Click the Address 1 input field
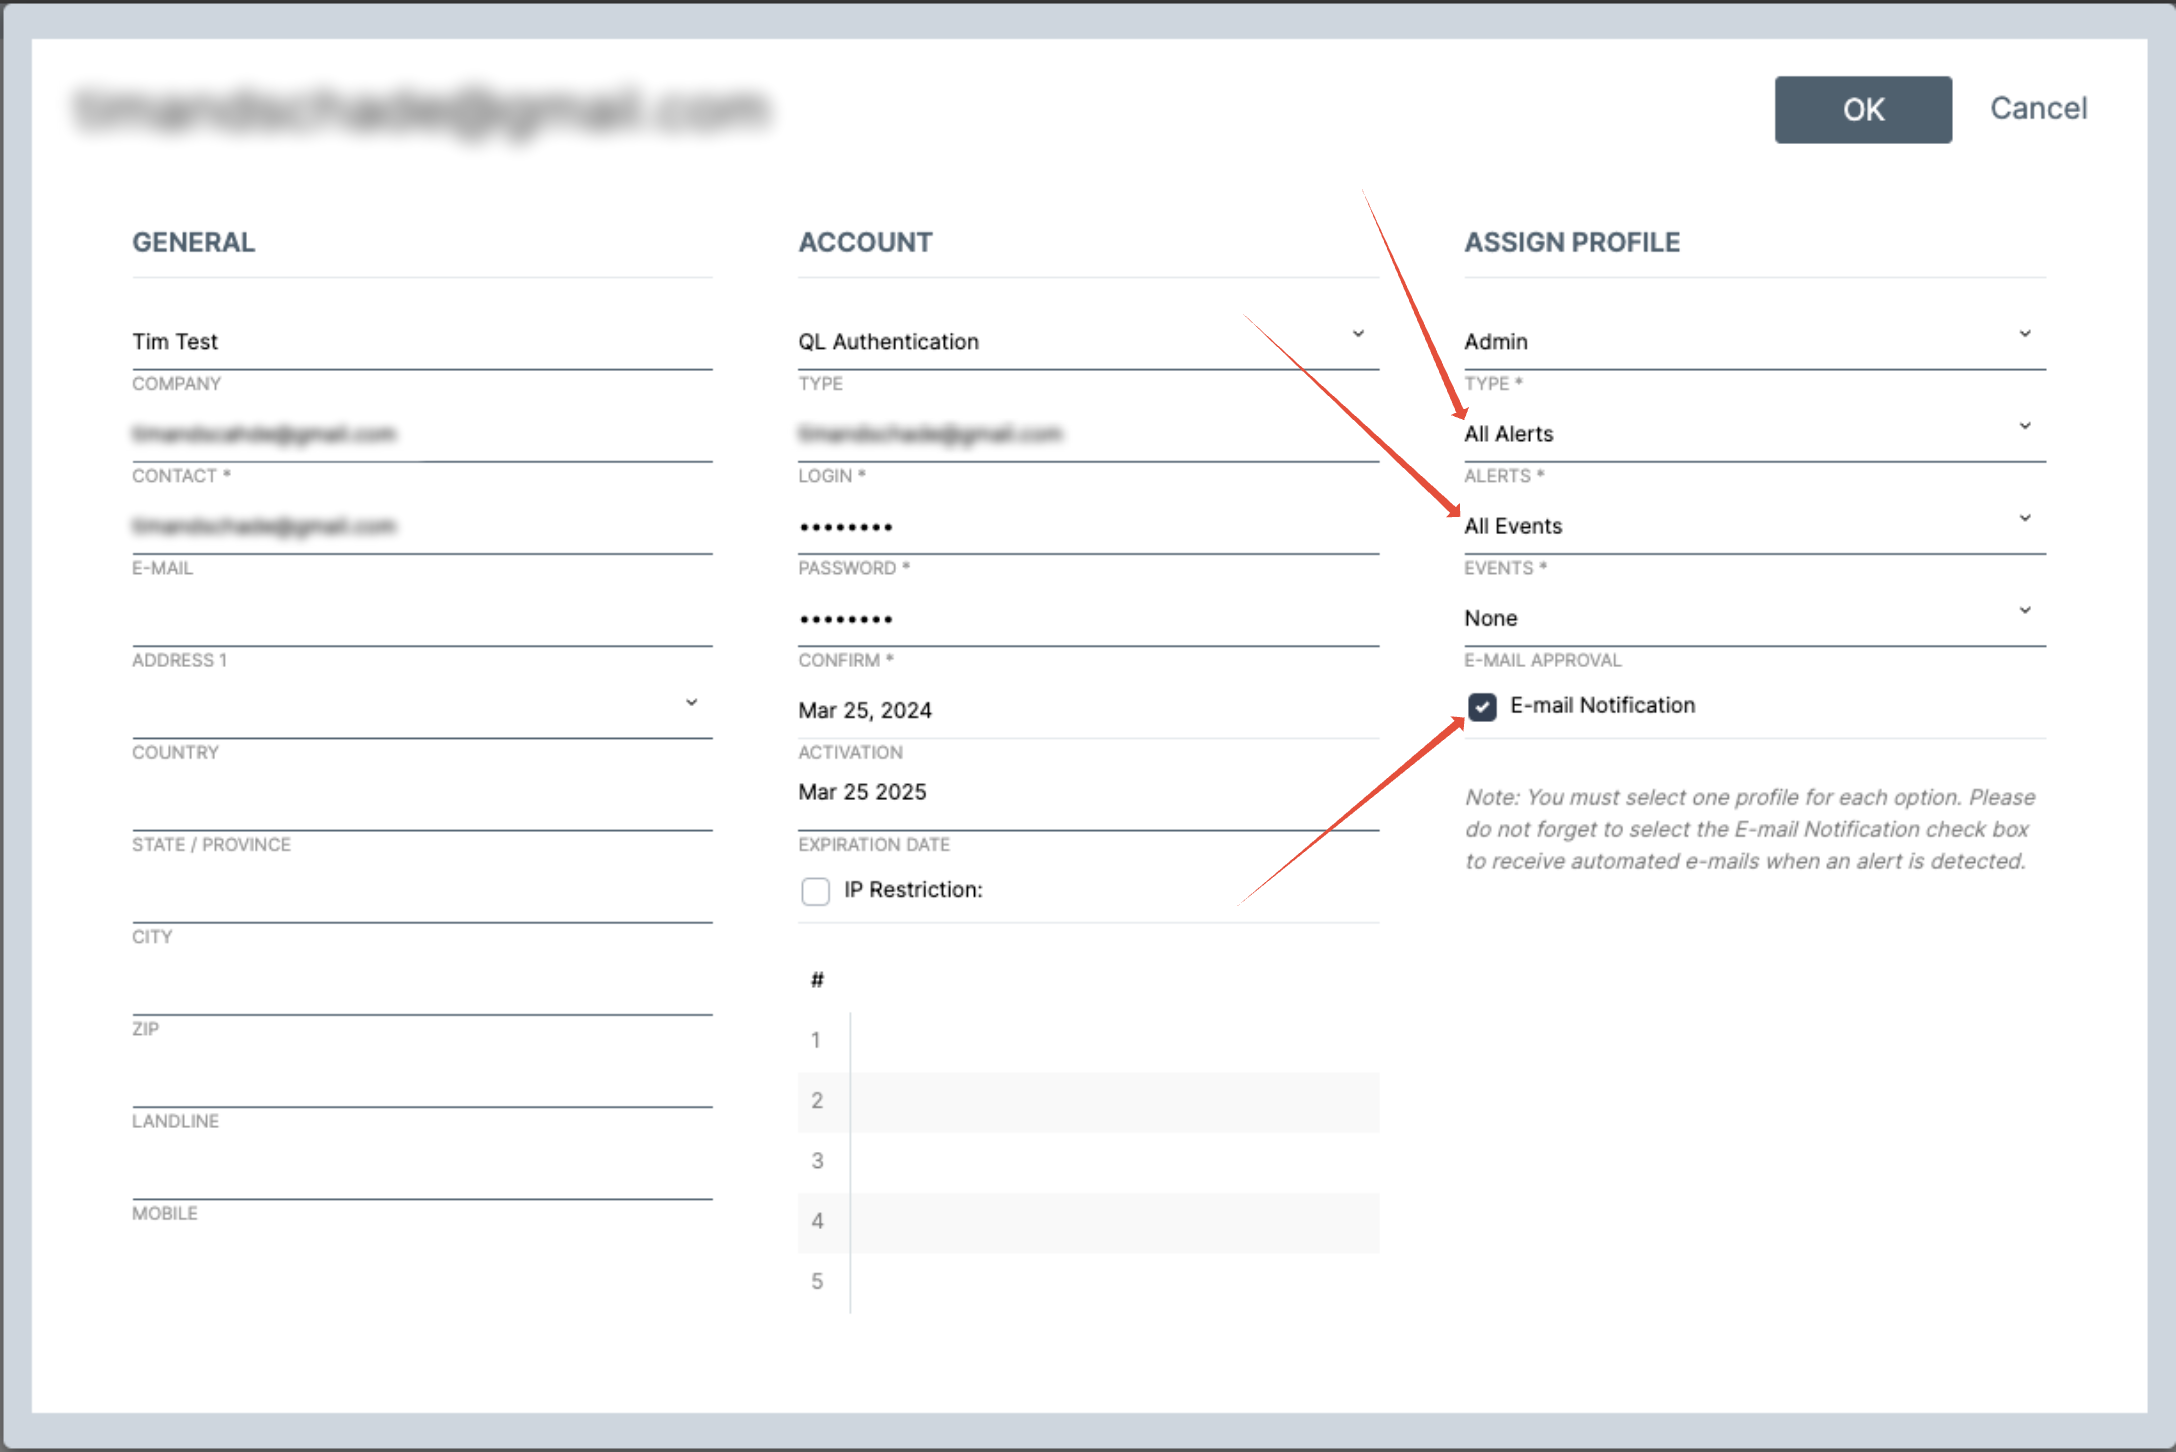The width and height of the screenshot is (2176, 1452). click(x=420, y=619)
